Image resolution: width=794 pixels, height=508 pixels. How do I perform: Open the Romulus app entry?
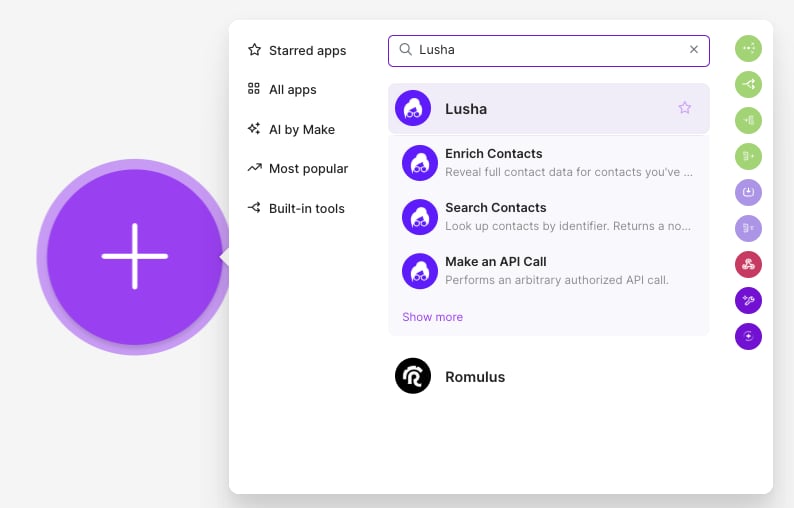549,376
